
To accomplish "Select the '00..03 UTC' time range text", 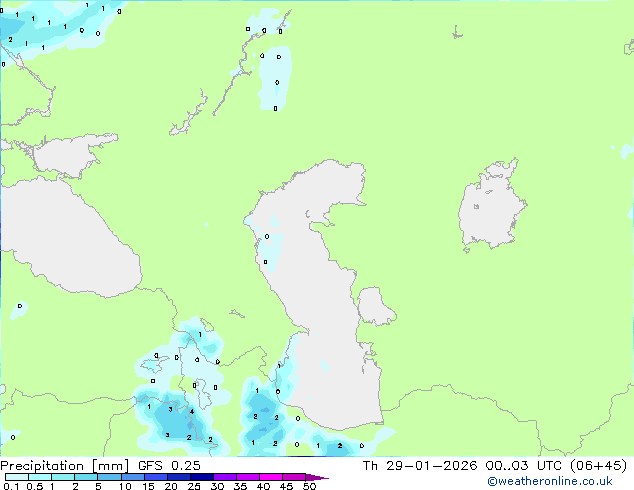I will tap(524, 466).
